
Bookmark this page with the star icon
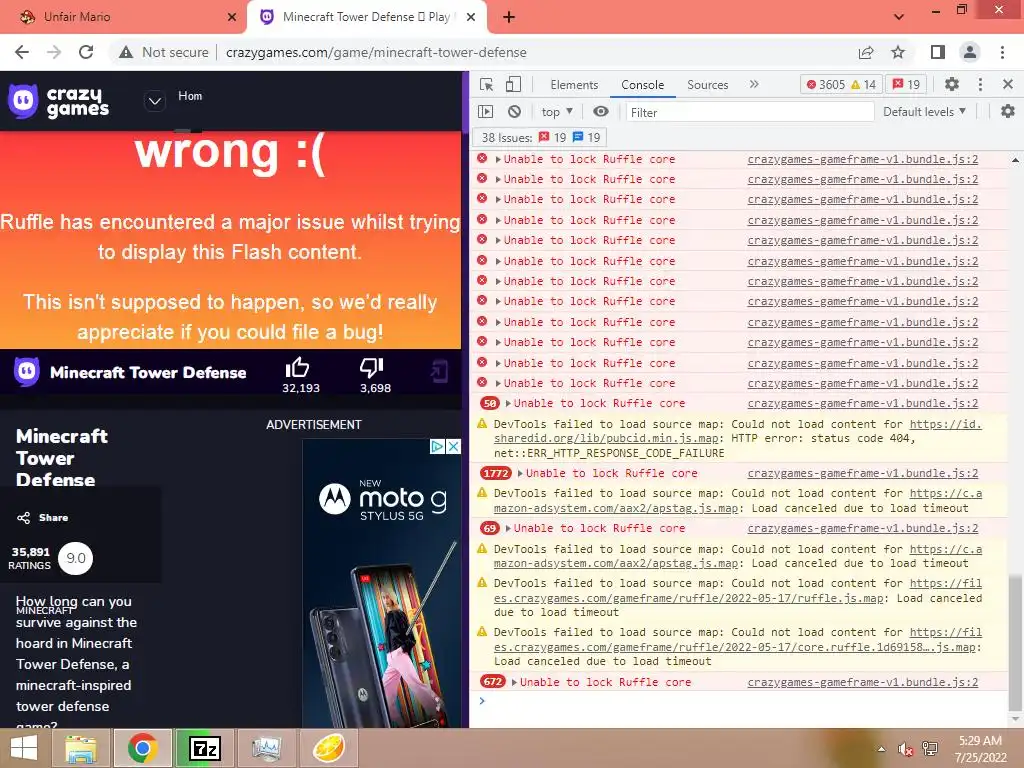[898, 52]
